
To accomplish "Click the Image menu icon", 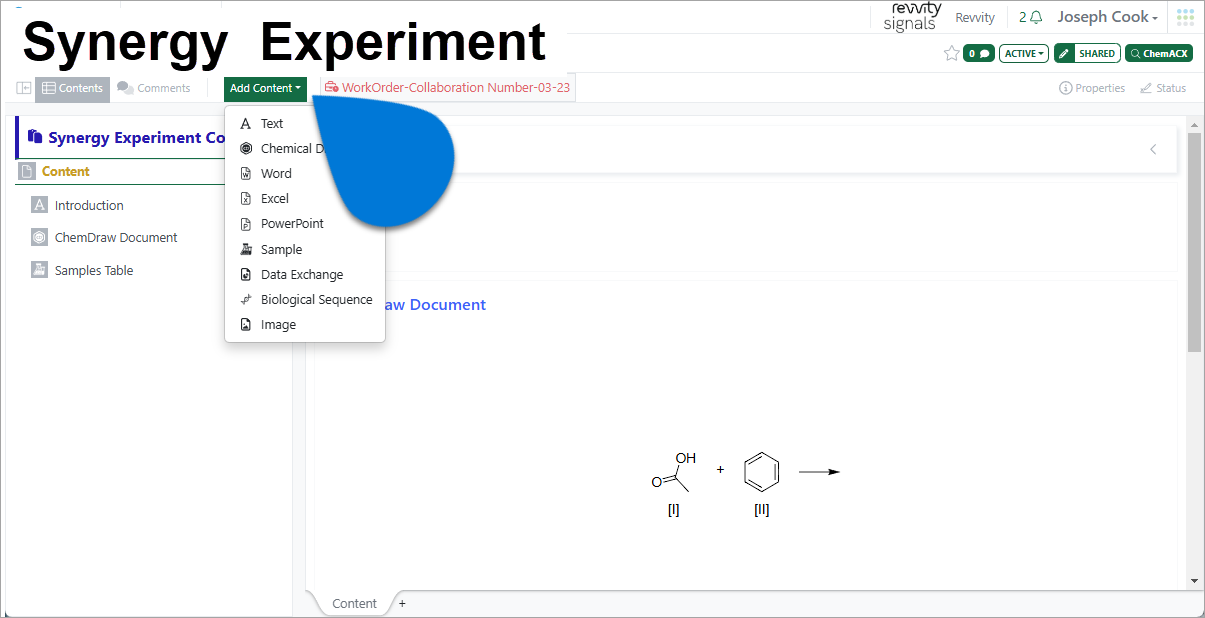I will (246, 325).
